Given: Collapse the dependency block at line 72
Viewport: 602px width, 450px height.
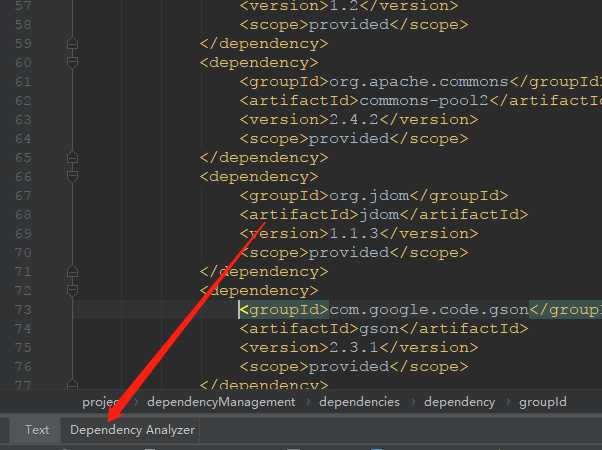Looking at the screenshot, I should coord(72,290).
